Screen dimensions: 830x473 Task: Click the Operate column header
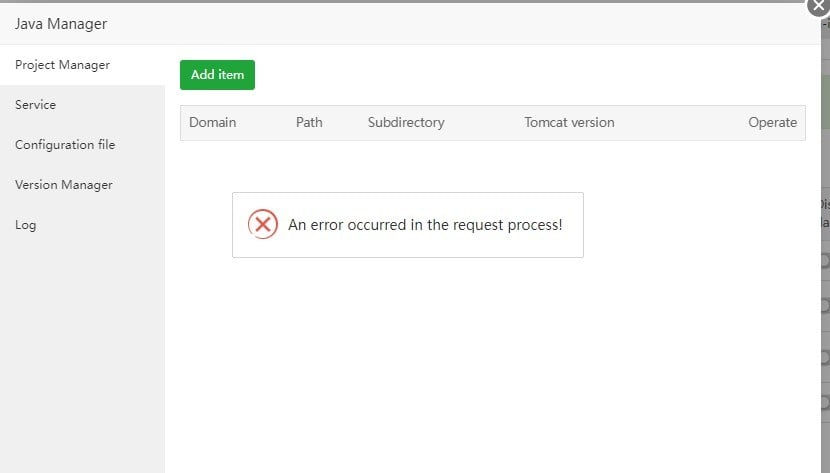(772, 123)
